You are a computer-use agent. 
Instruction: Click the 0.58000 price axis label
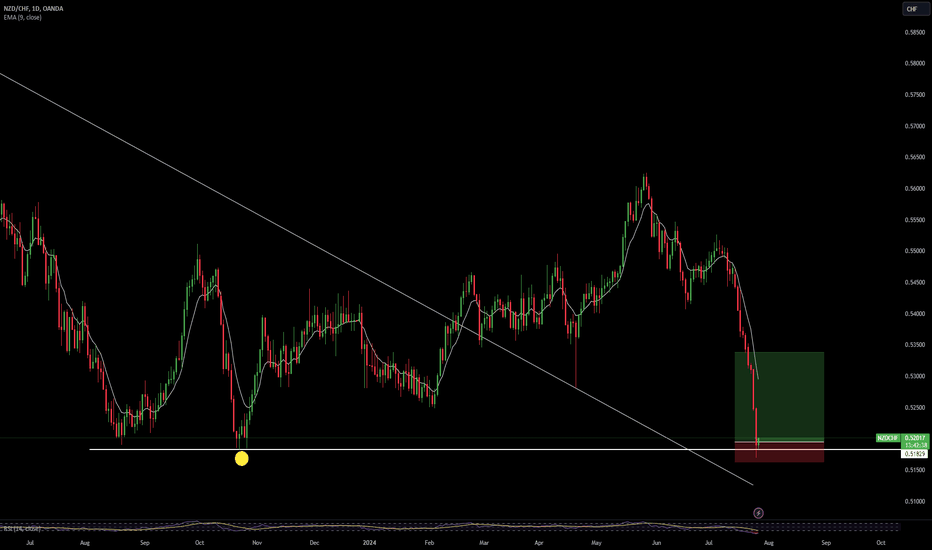914,63
